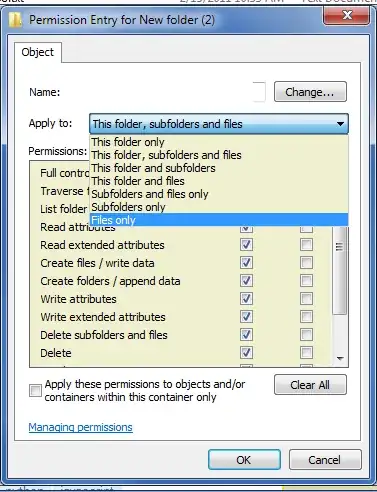This screenshot has width=377, height=492.
Task: Click the permissions list scrollbar thumb
Action: tap(340, 270)
